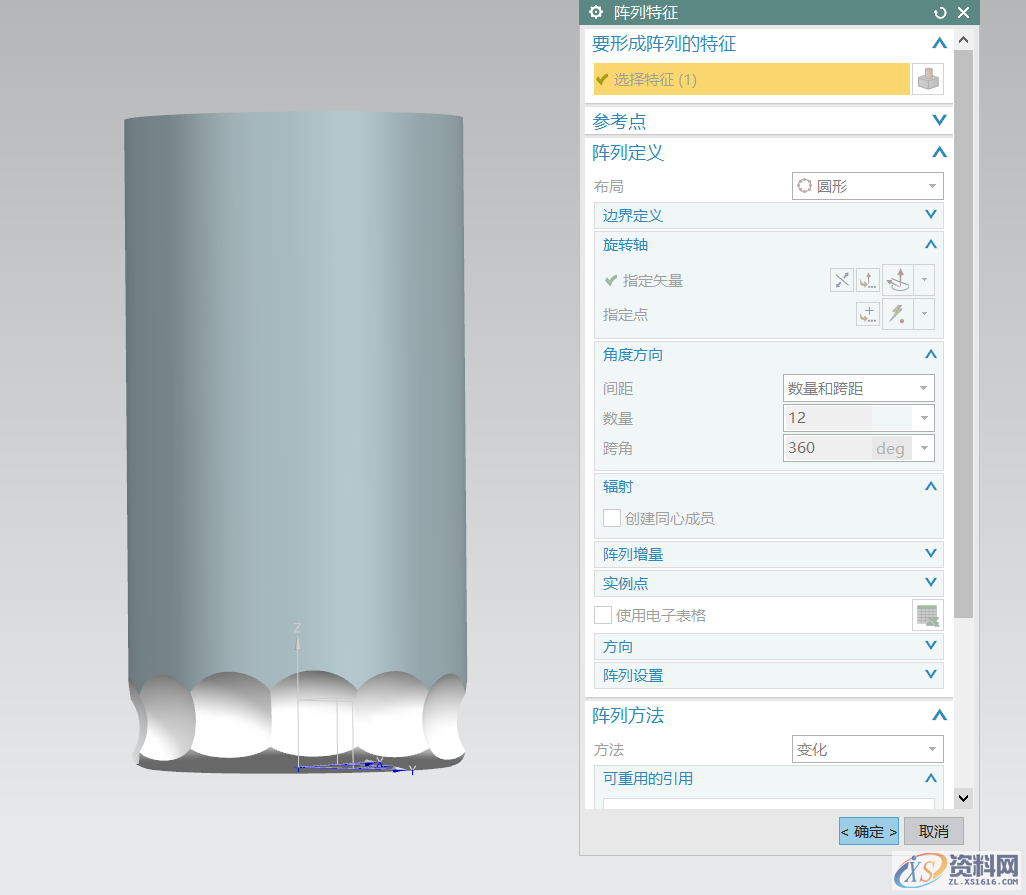Open the vector dialog icon
This screenshot has width=1026, height=895.
[868, 281]
